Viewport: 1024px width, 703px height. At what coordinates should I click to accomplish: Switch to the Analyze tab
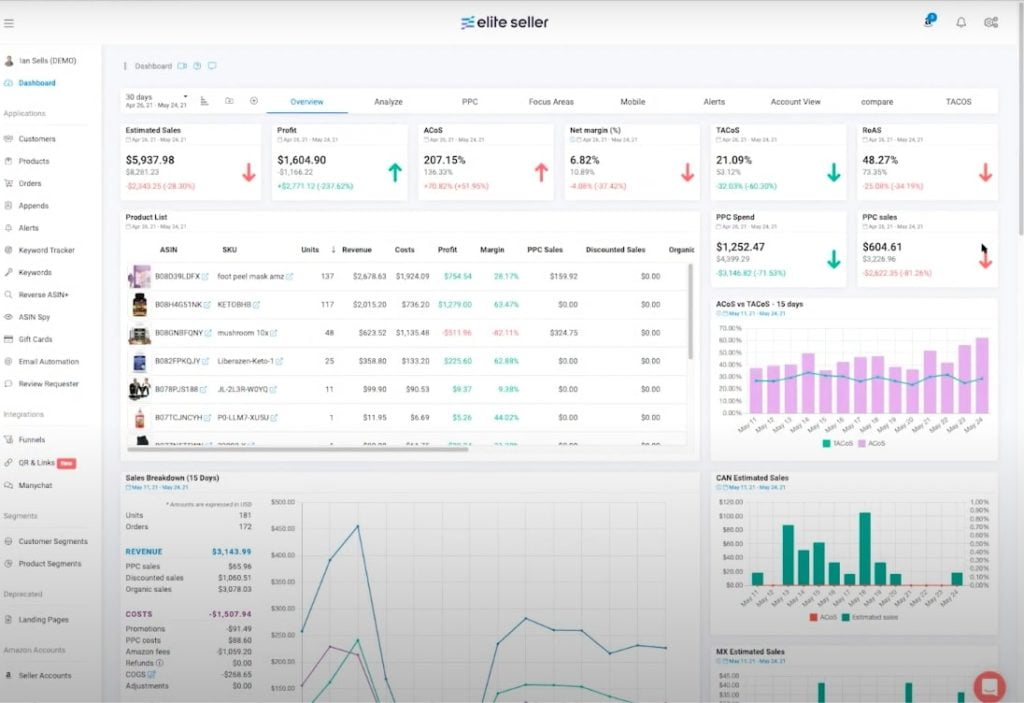point(388,102)
